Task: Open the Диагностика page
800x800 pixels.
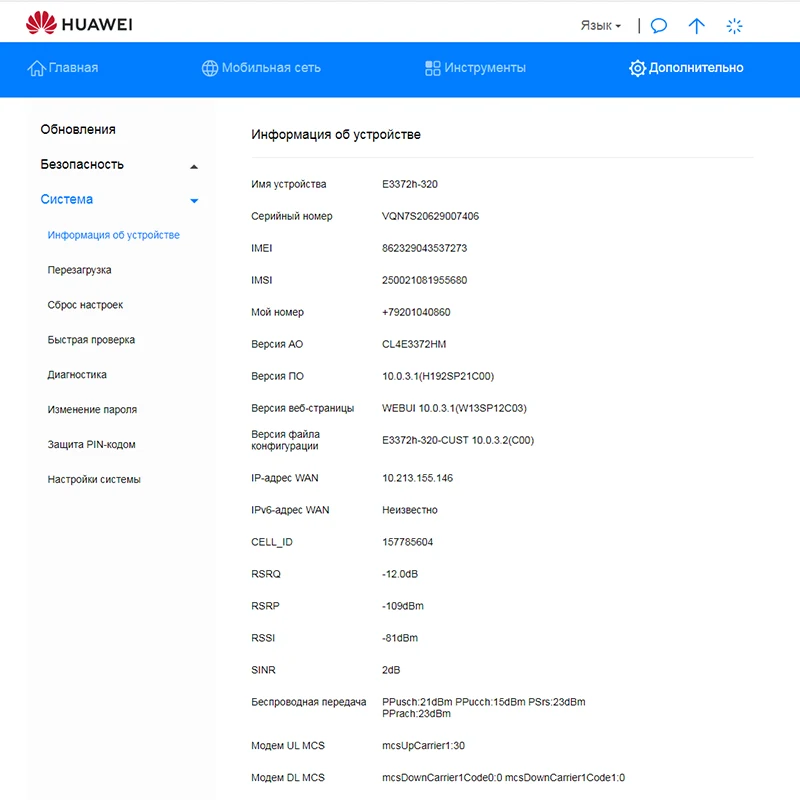Action: 77,375
